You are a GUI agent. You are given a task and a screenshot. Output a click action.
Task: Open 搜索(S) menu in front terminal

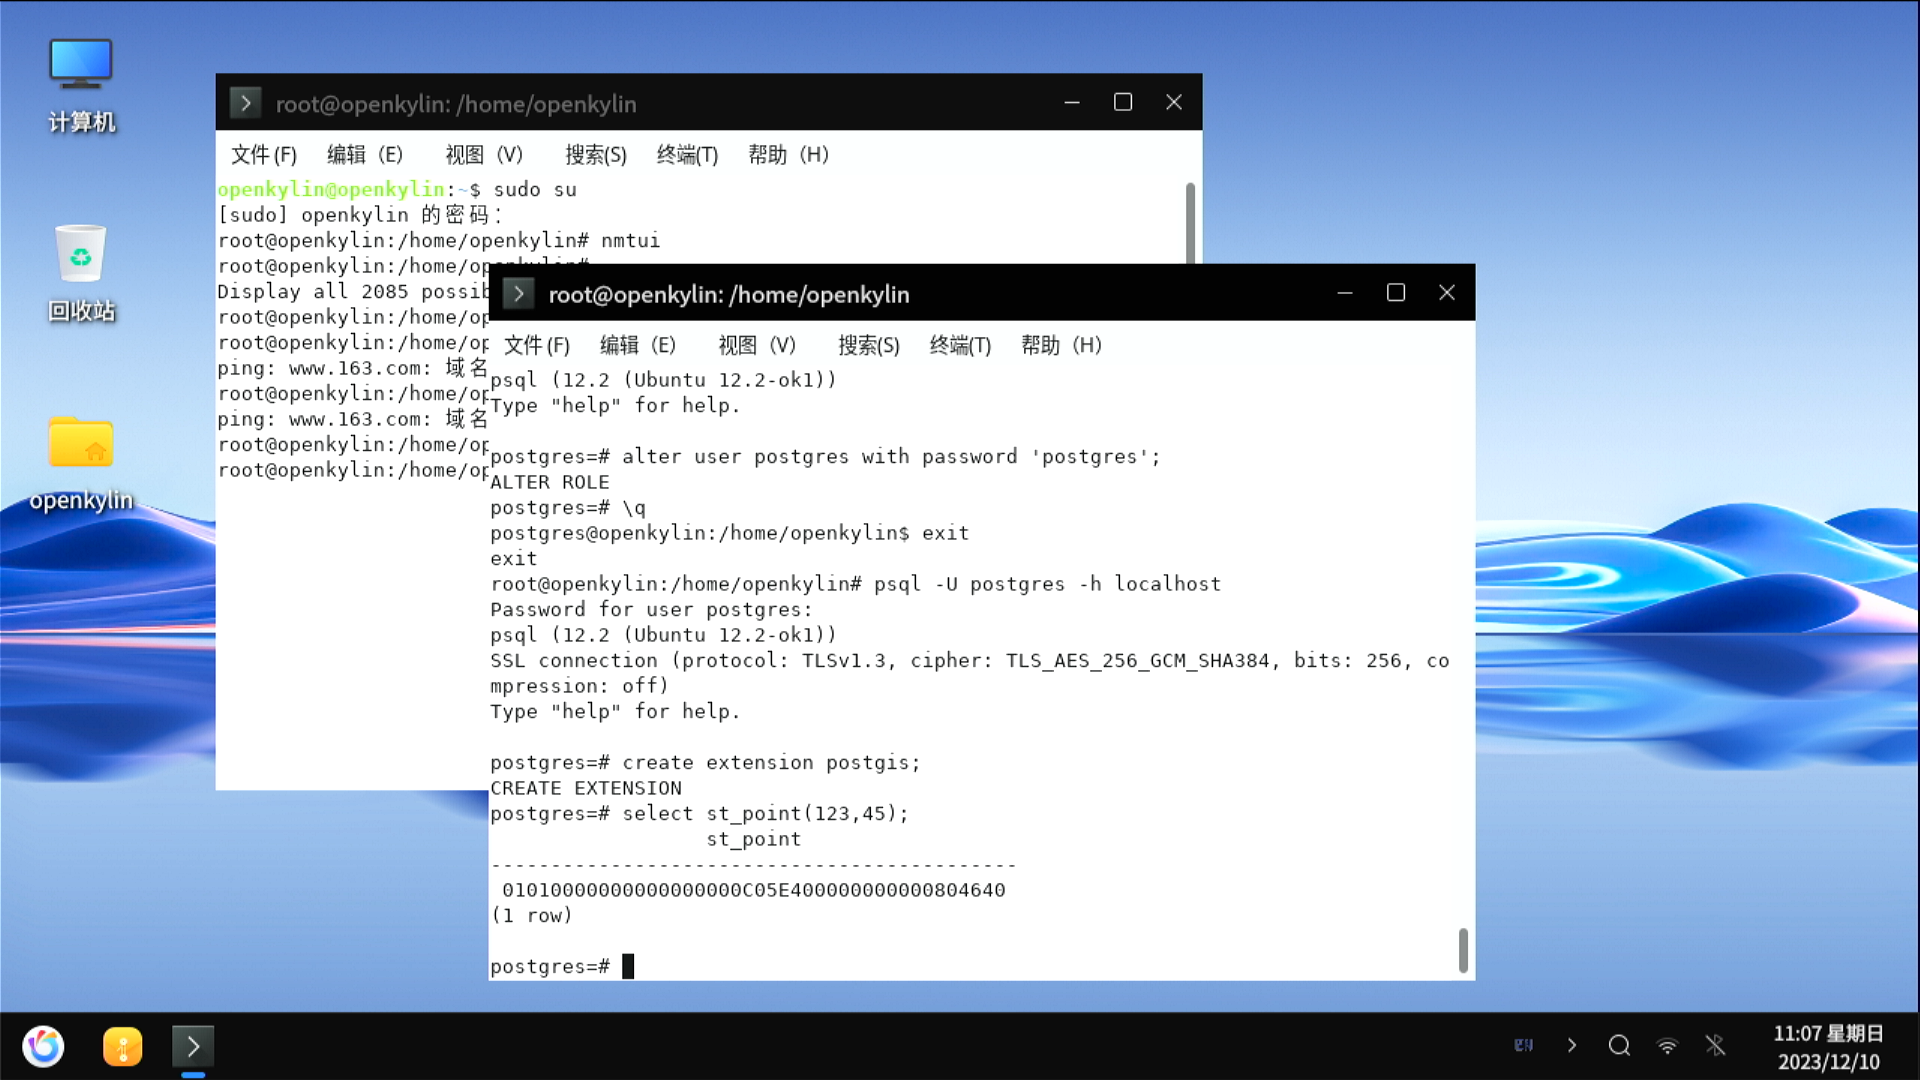point(869,346)
